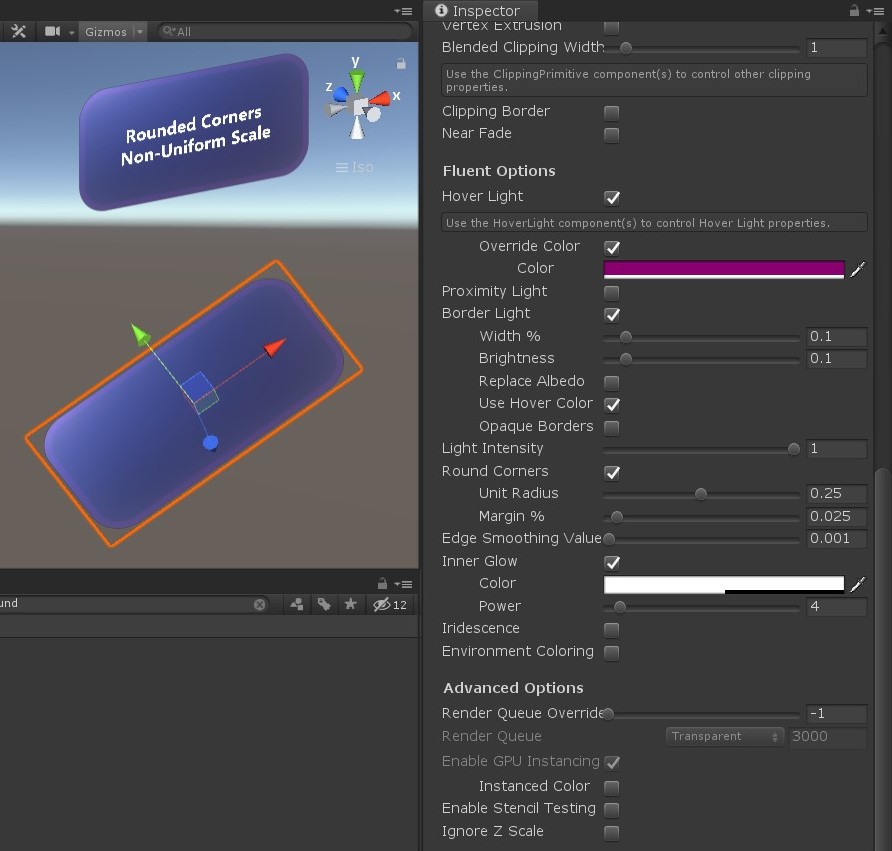Click the green Y axis cone on gizmo
Screen dimensions: 892x851
pyautogui.click(x=357, y=81)
